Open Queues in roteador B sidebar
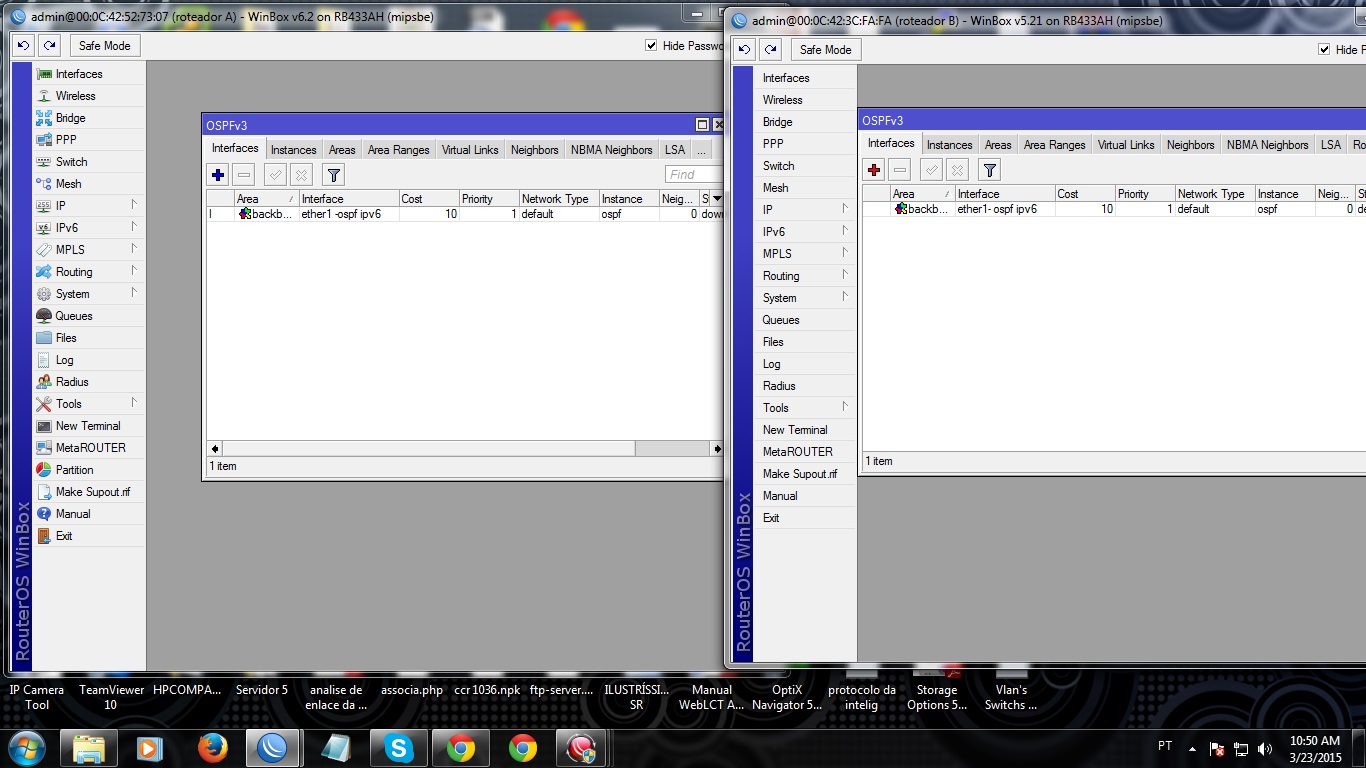This screenshot has width=1366, height=768. [805, 320]
